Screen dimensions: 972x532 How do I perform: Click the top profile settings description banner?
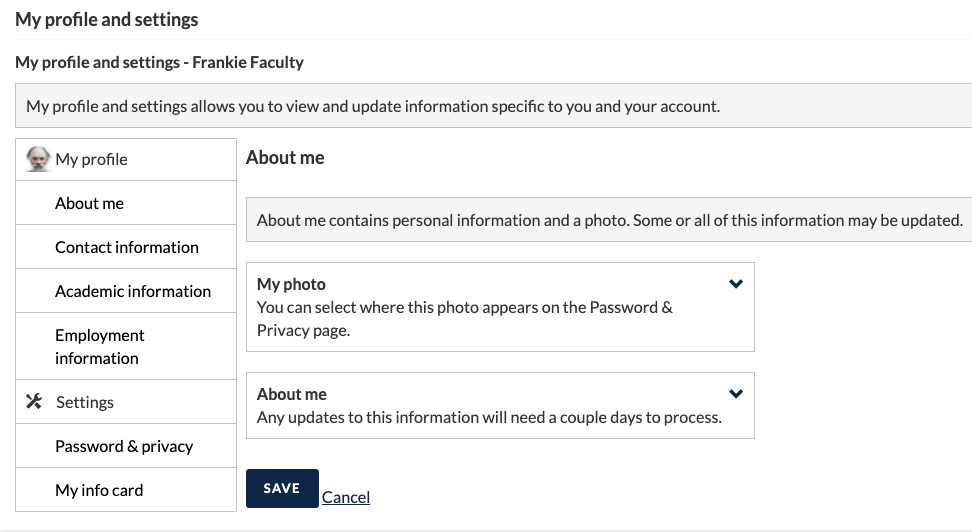click(x=373, y=106)
